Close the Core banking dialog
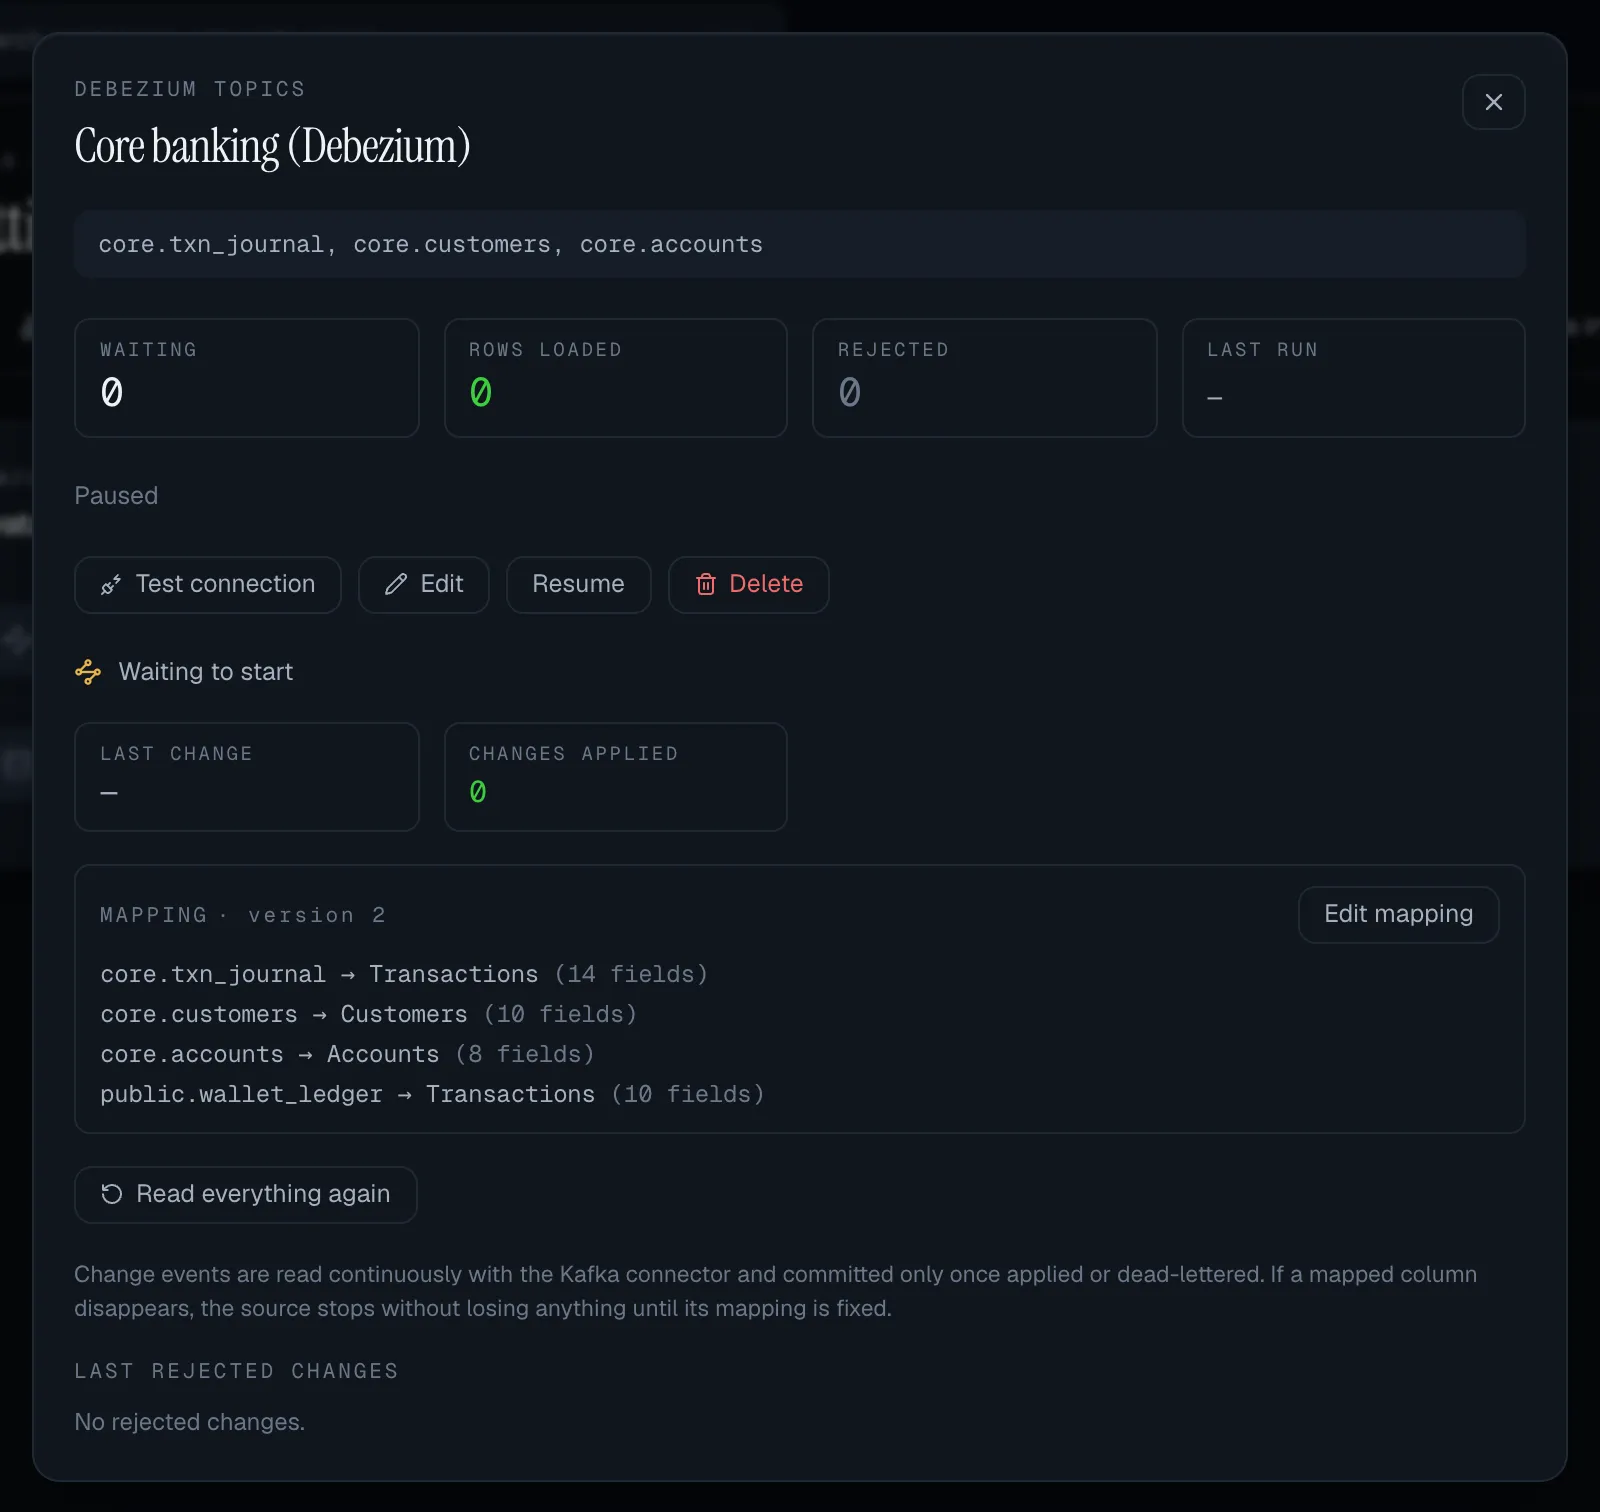 1493,102
